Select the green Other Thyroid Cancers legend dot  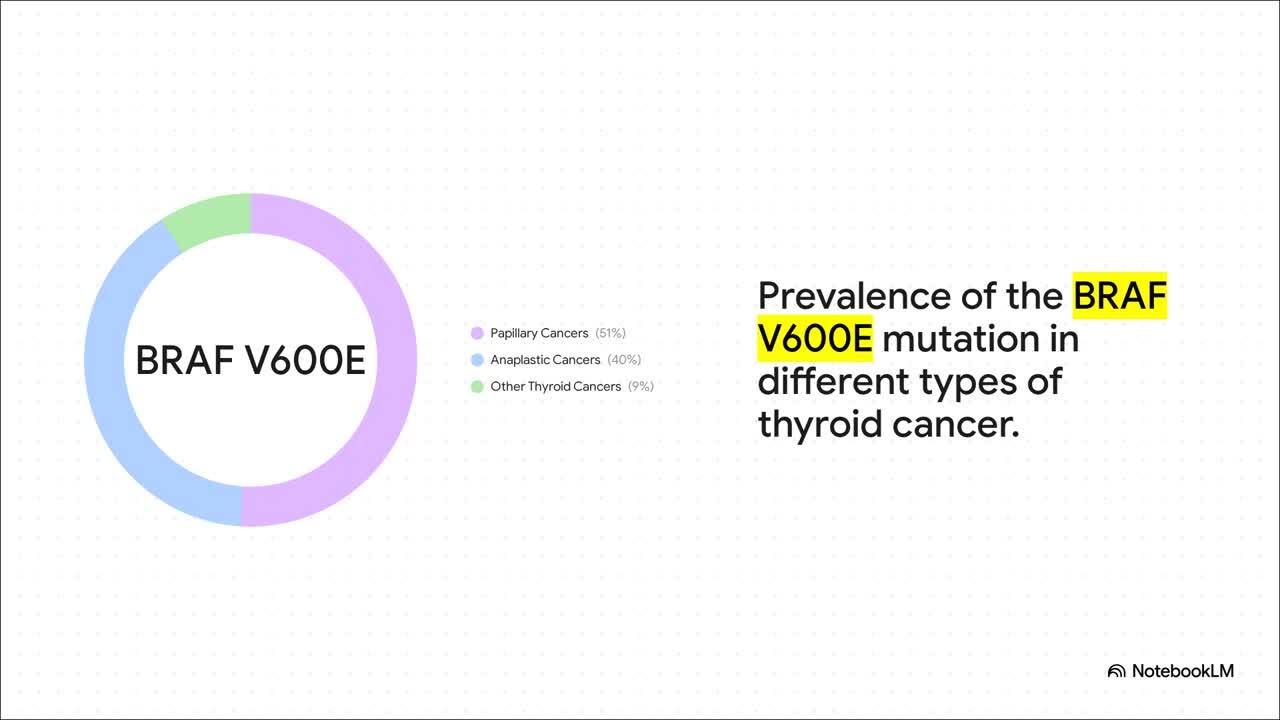477,387
